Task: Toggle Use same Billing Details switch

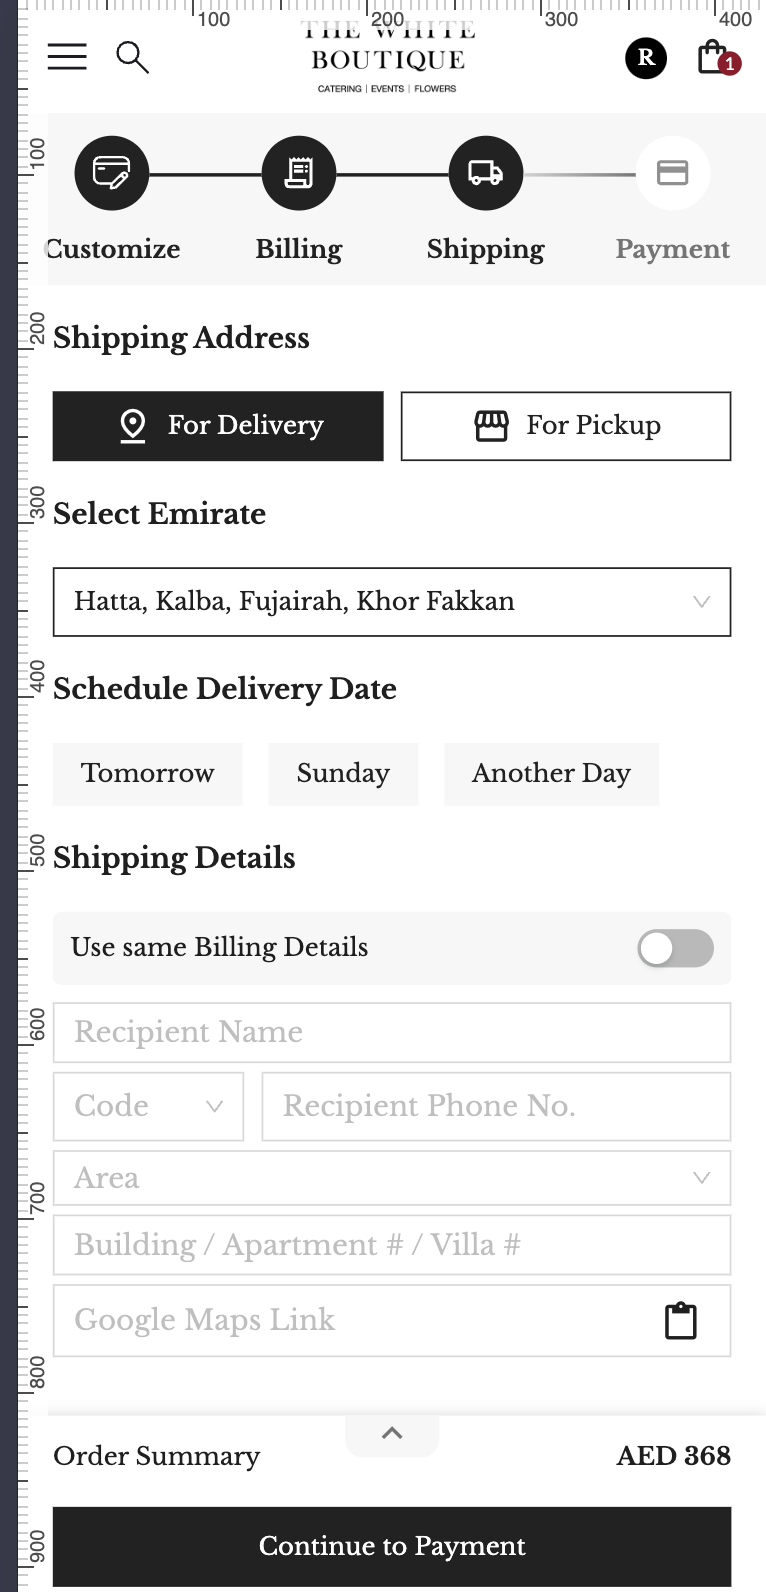Action: point(676,948)
